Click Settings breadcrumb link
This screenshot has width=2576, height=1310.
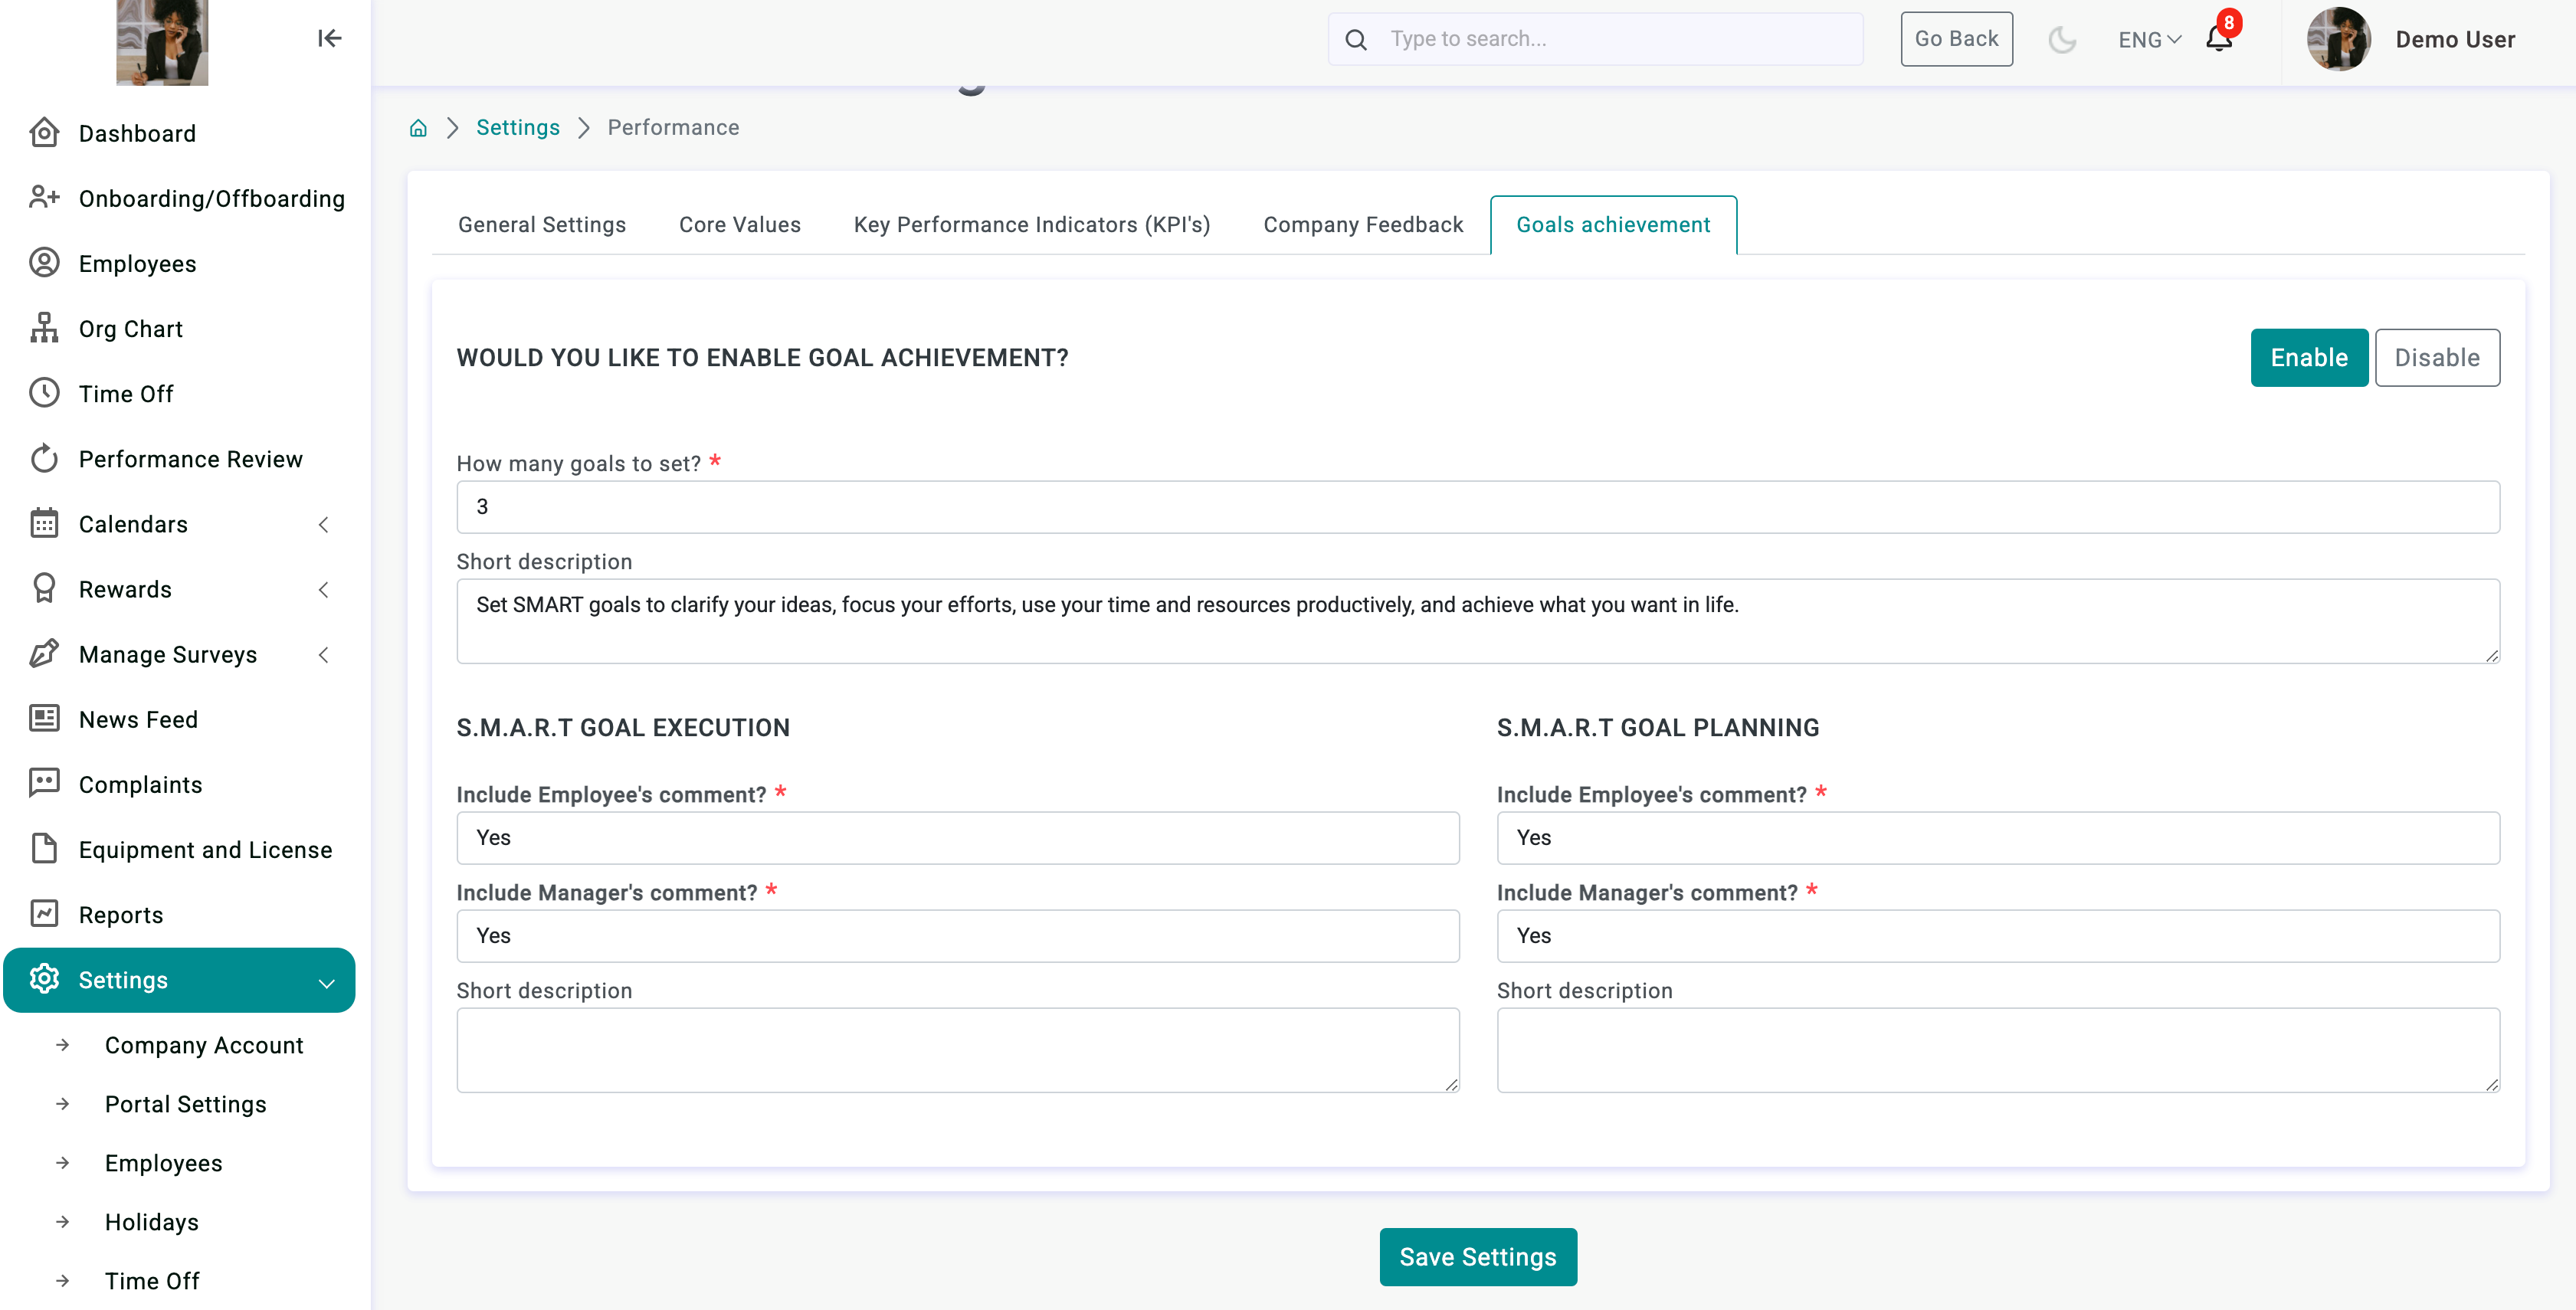tap(517, 127)
